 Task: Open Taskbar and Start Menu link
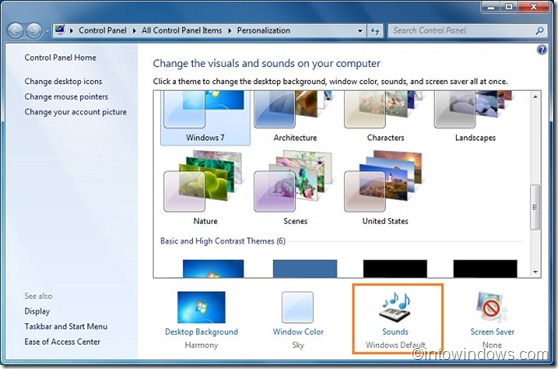point(66,326)
